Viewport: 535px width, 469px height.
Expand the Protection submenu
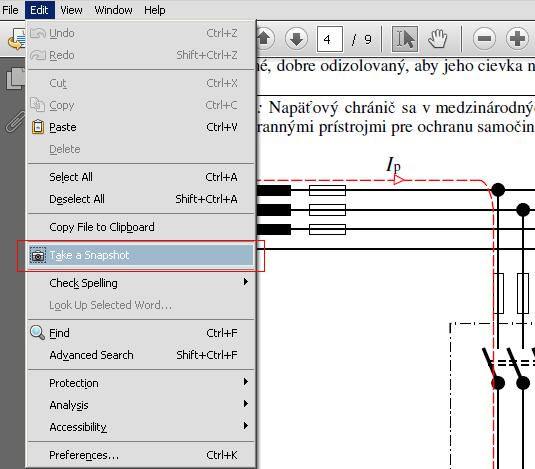pos(141,383)
